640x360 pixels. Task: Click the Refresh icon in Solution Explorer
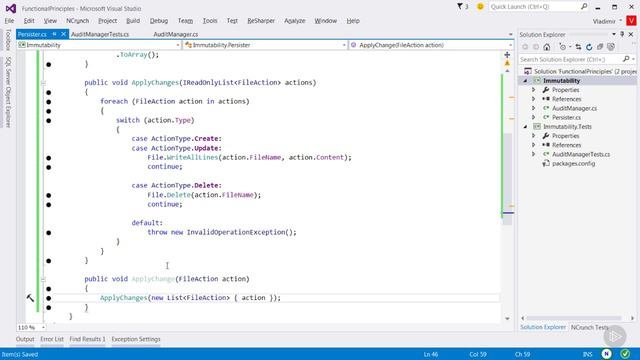(x=589, y=47)
